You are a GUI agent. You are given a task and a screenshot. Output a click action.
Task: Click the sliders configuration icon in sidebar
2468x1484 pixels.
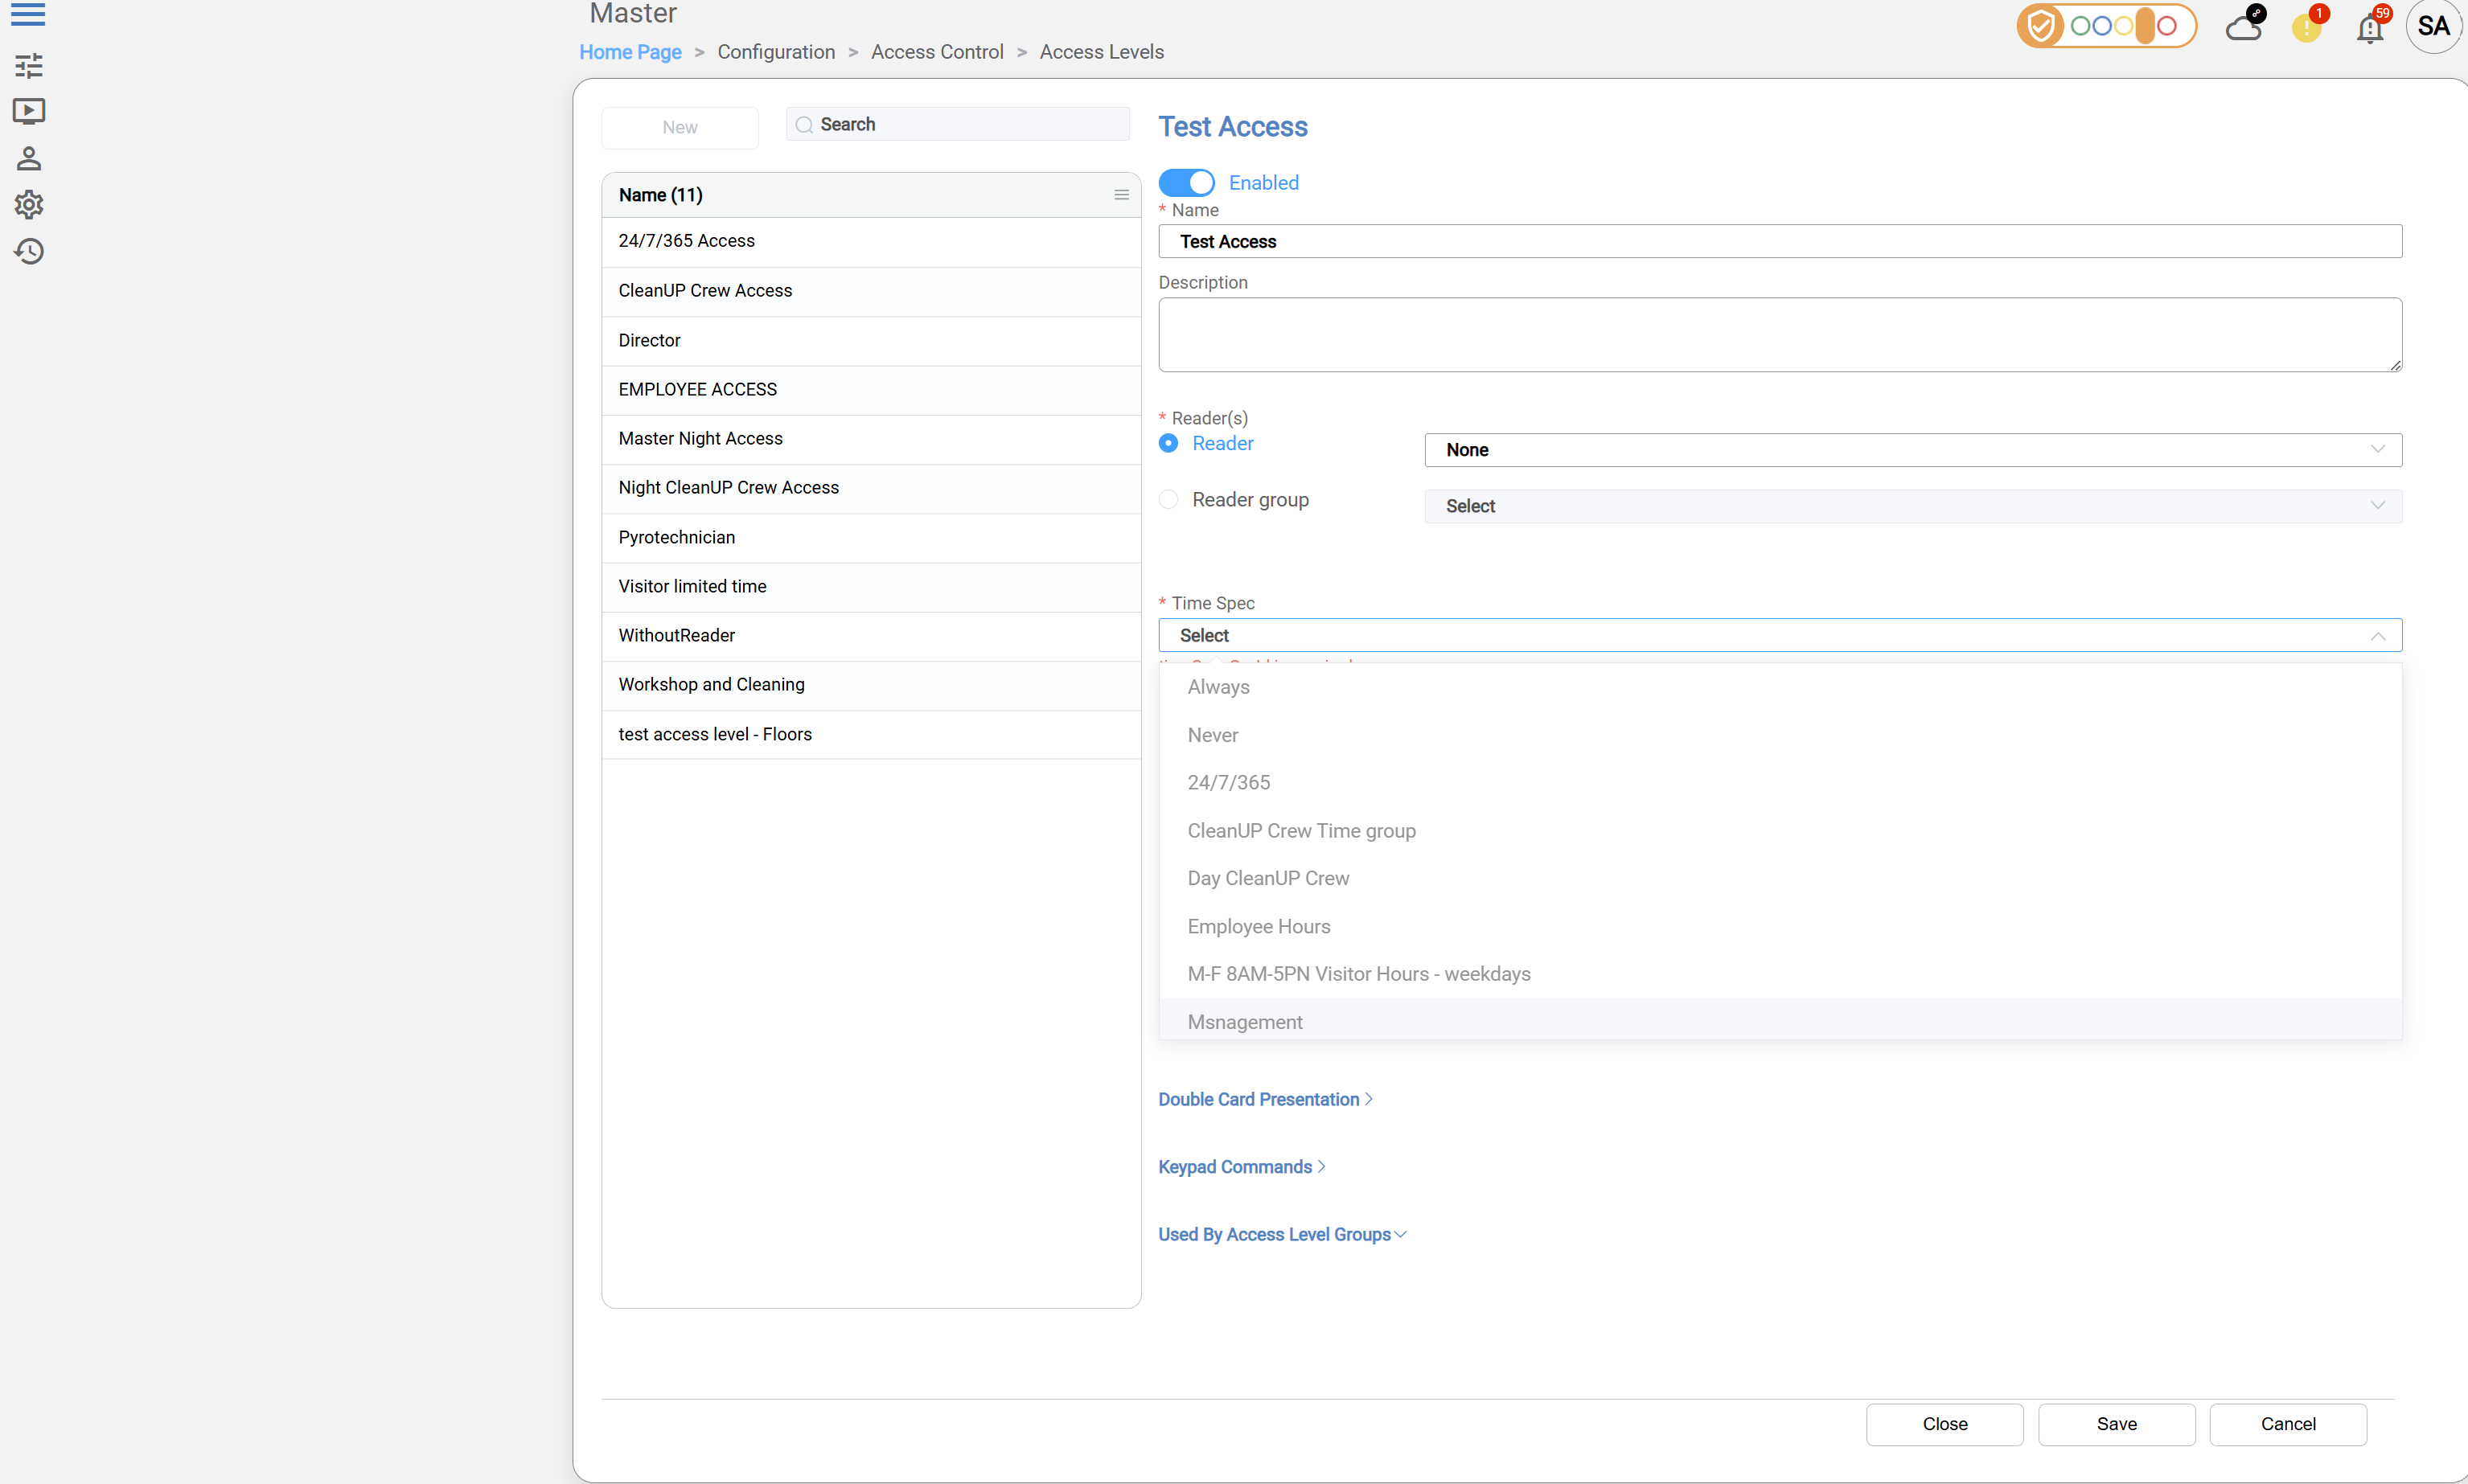tap(28, 66)
